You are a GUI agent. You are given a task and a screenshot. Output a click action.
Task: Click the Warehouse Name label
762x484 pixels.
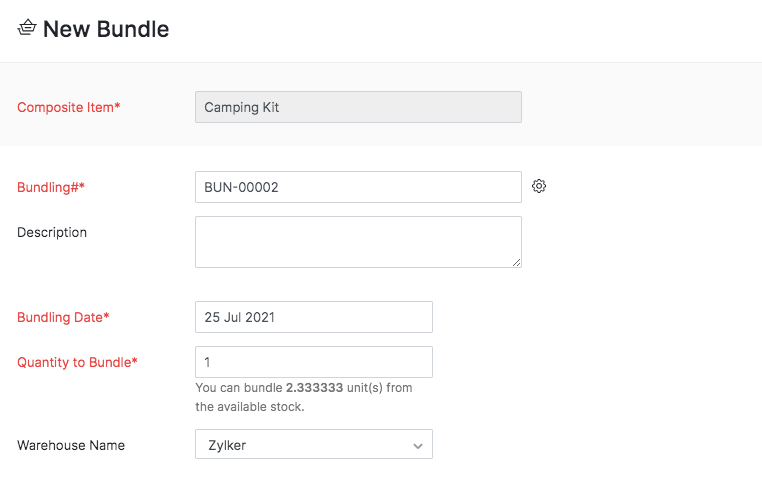(x=71, y=445)
